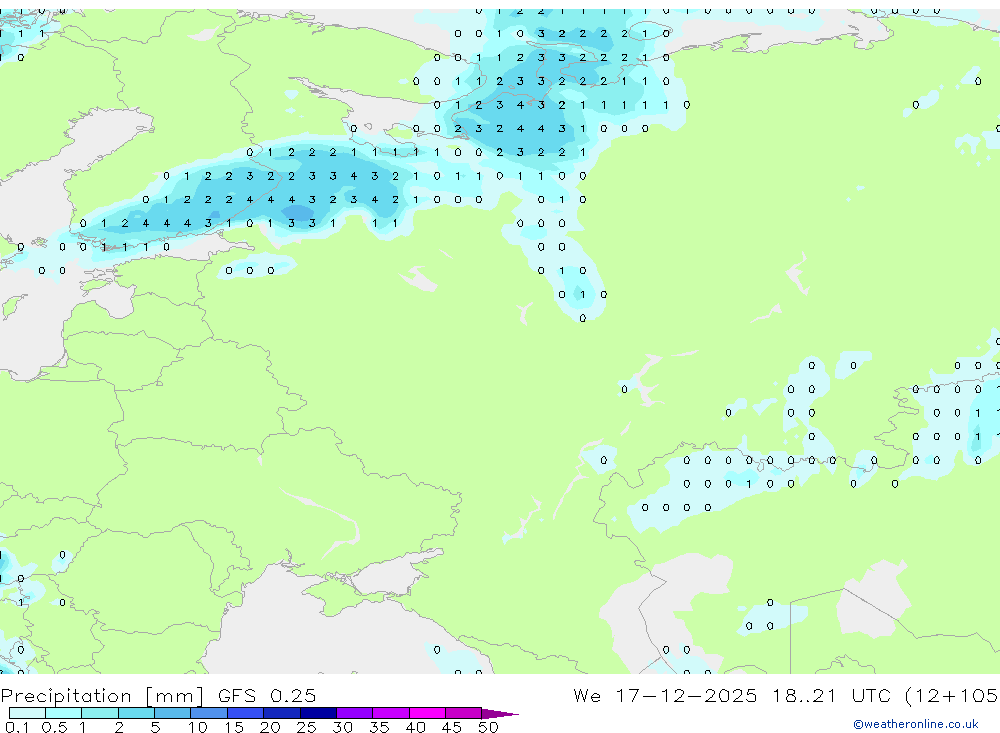Click the '25' legend scale label
This screenshot has height=733, width=1000.
pos(306,727)
